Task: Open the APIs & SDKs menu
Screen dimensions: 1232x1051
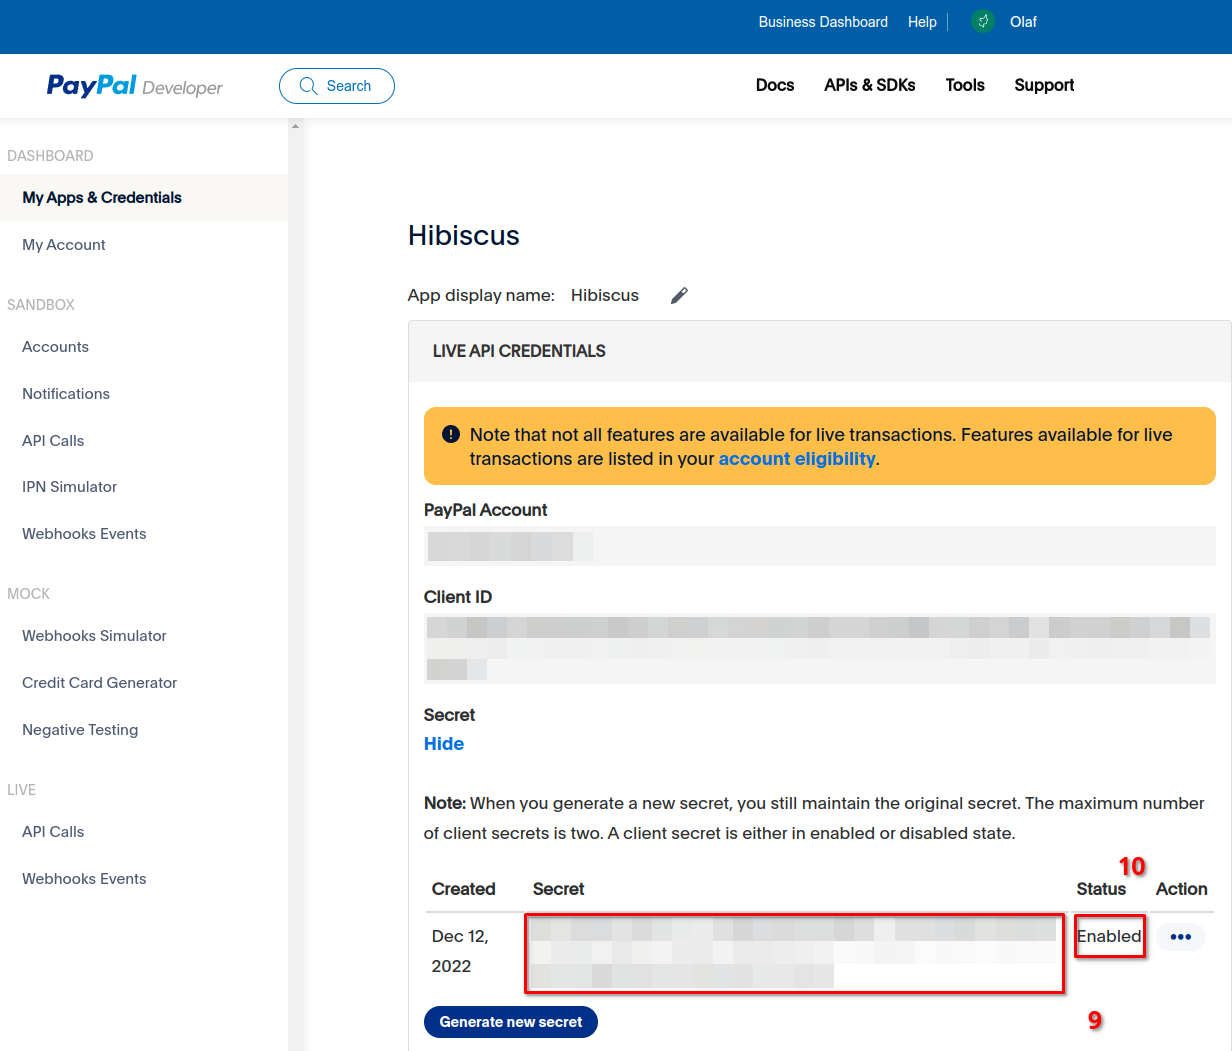Action: tap(870, 85)
